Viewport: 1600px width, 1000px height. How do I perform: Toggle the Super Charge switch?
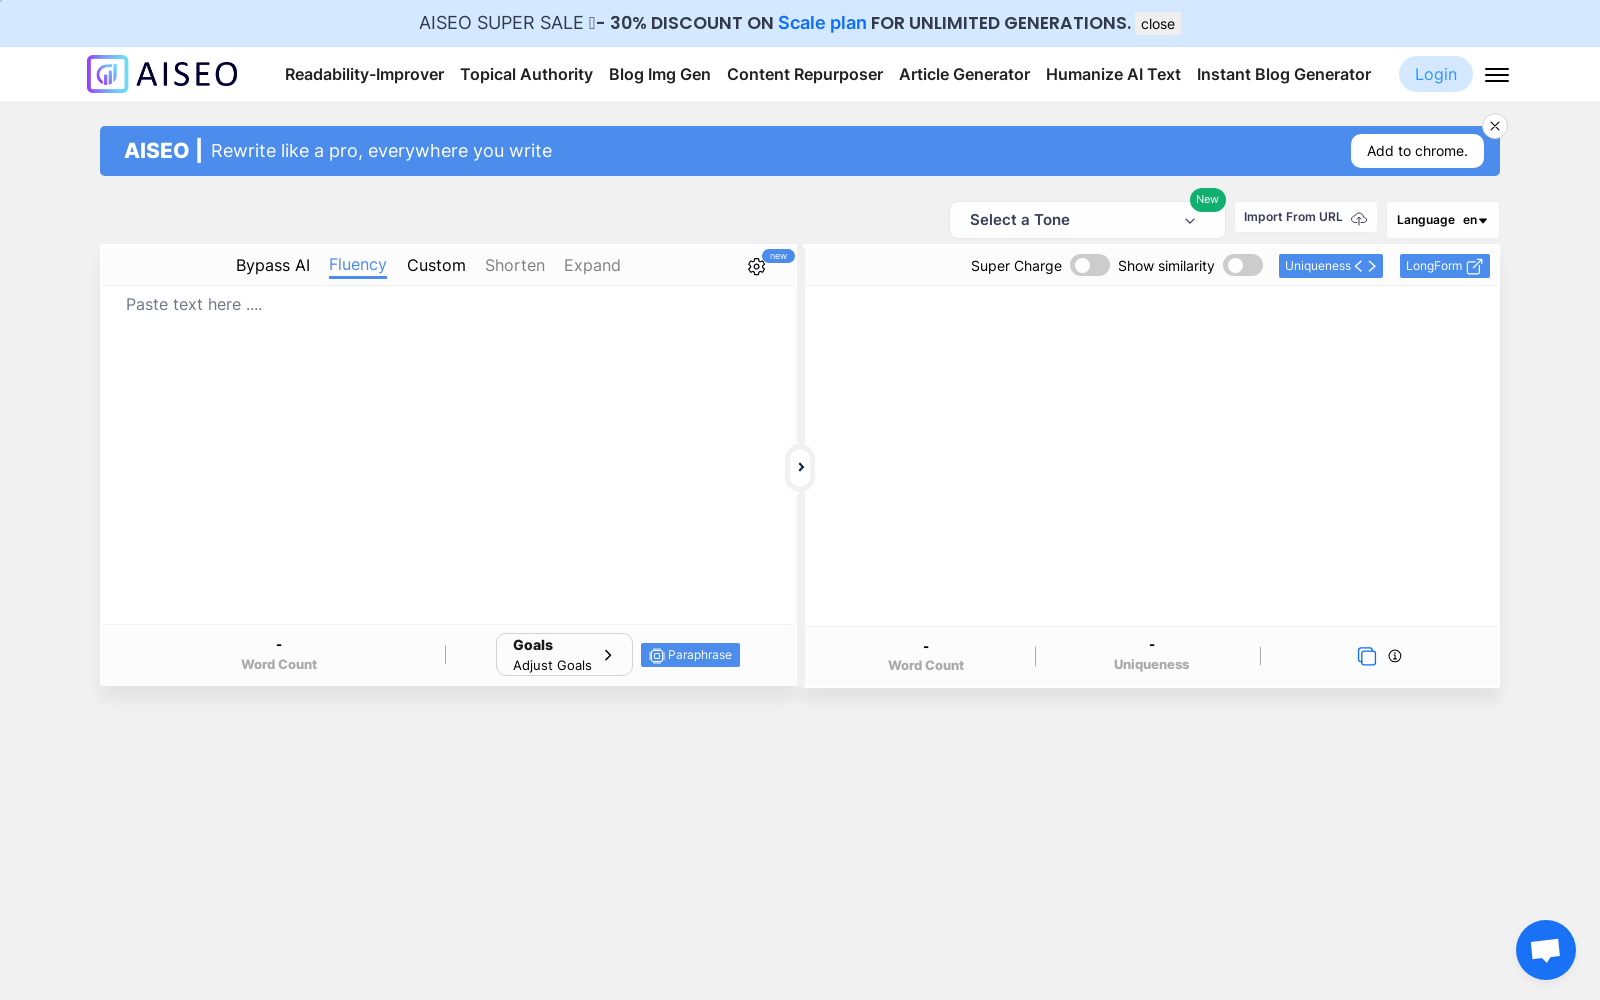(x=1090, y=265)
